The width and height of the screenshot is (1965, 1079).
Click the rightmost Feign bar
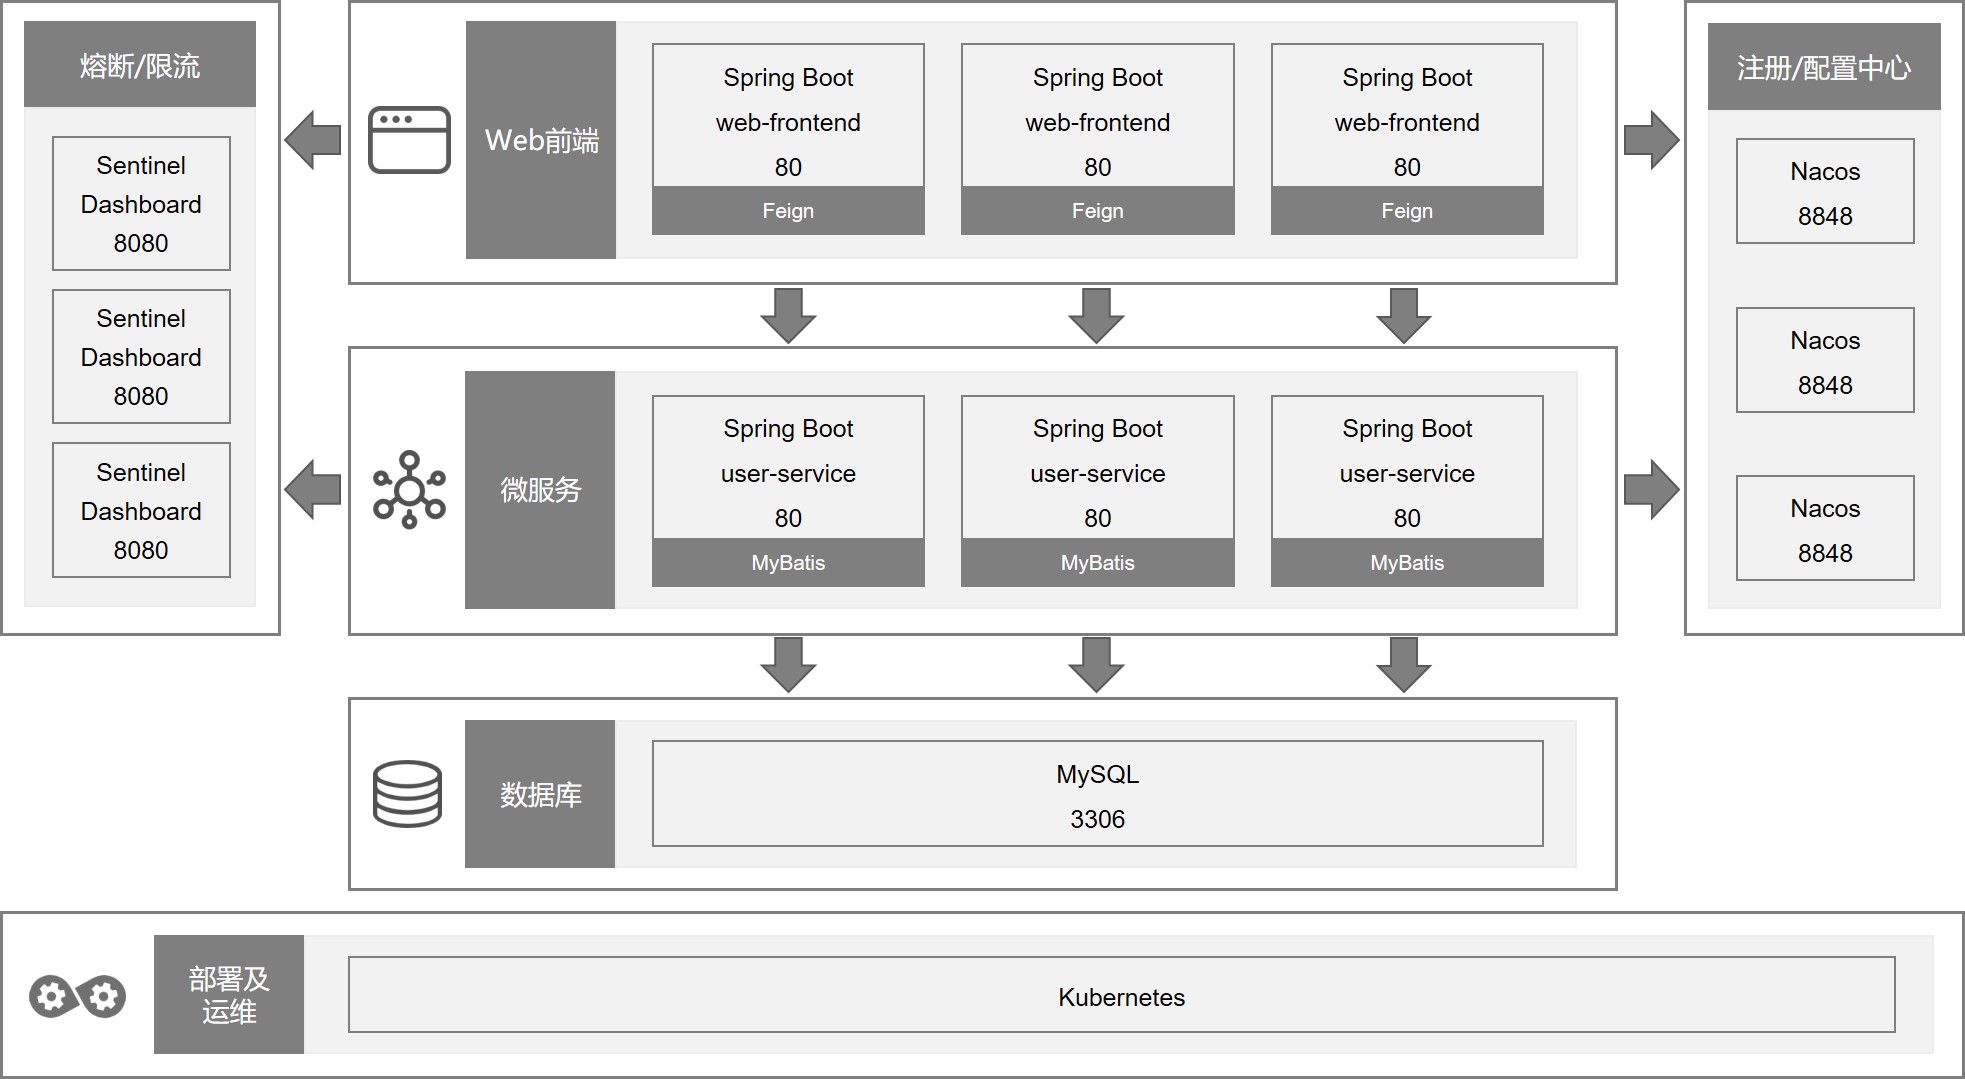(x=1407, y=211)
